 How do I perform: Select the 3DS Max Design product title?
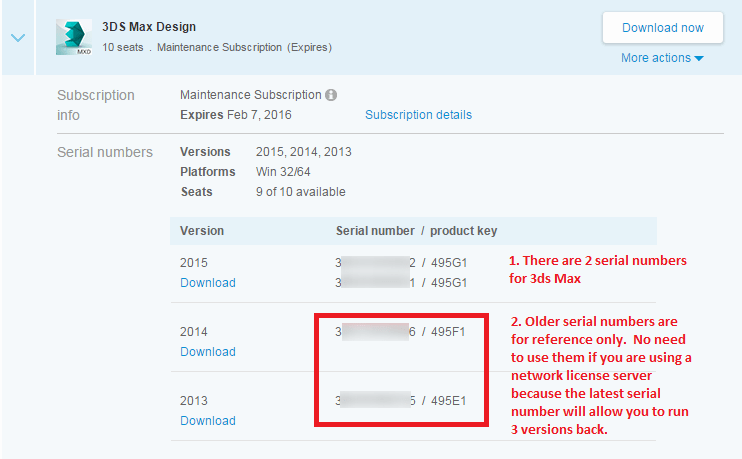click(x=149, y=27)
